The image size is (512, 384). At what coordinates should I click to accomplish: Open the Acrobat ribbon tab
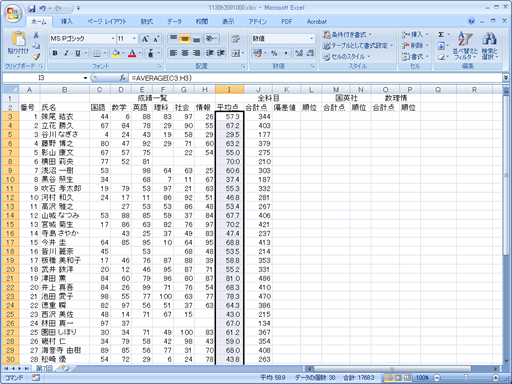316,21
